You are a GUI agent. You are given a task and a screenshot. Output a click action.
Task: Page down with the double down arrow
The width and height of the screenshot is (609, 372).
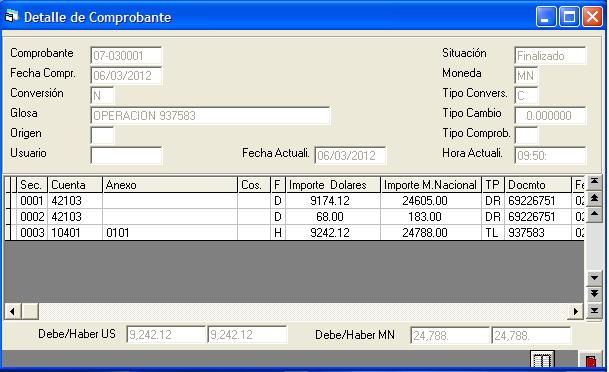594,294
